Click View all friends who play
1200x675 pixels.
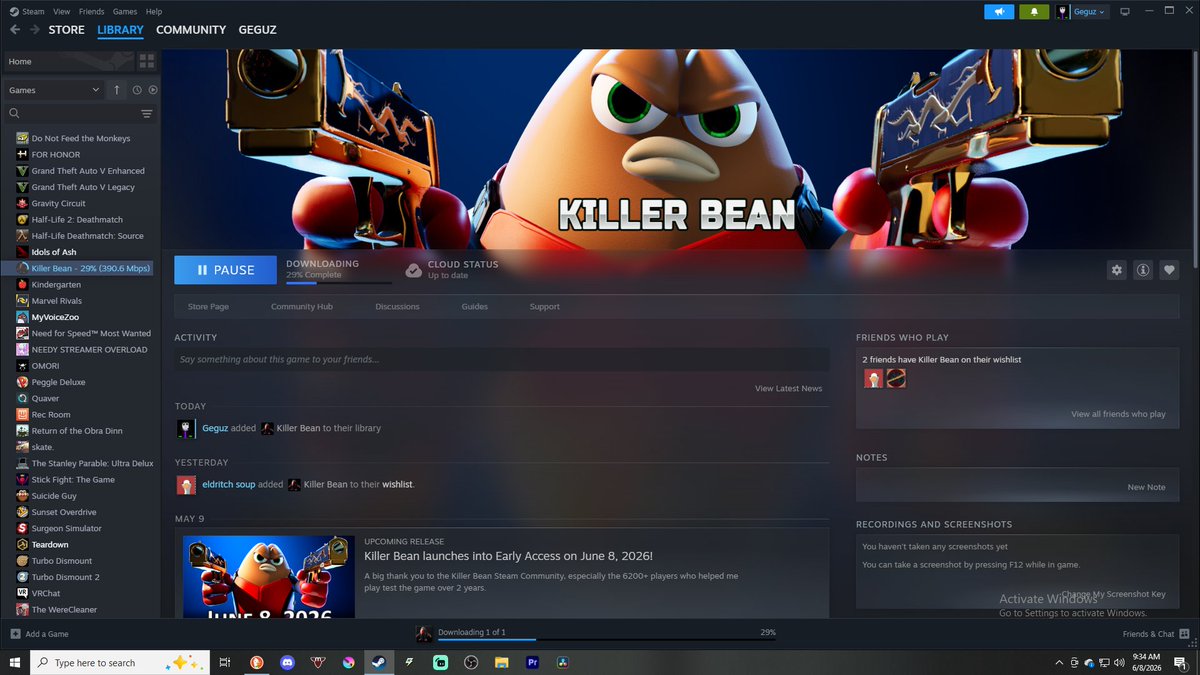click(x=1118, y=414)
